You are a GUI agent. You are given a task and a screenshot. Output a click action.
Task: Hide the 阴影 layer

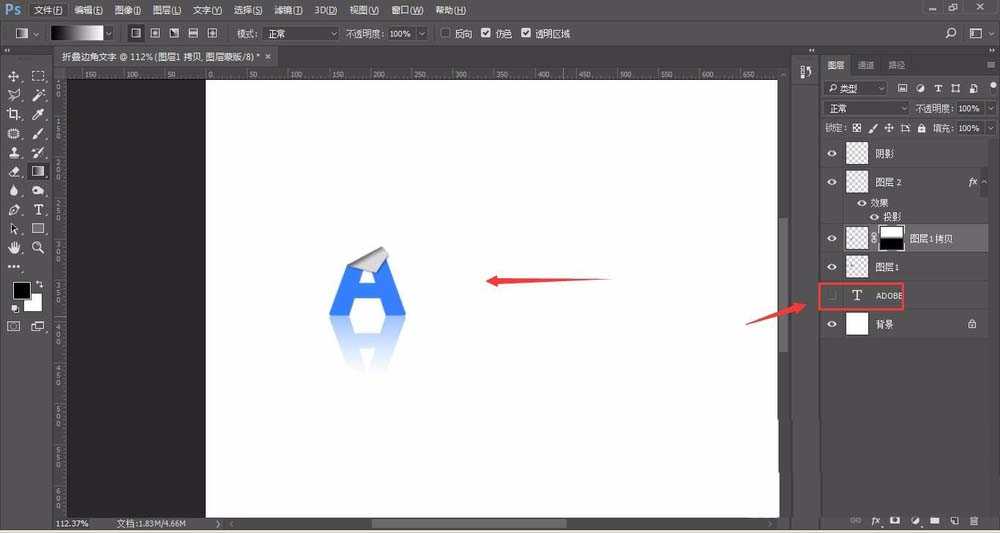832,154
